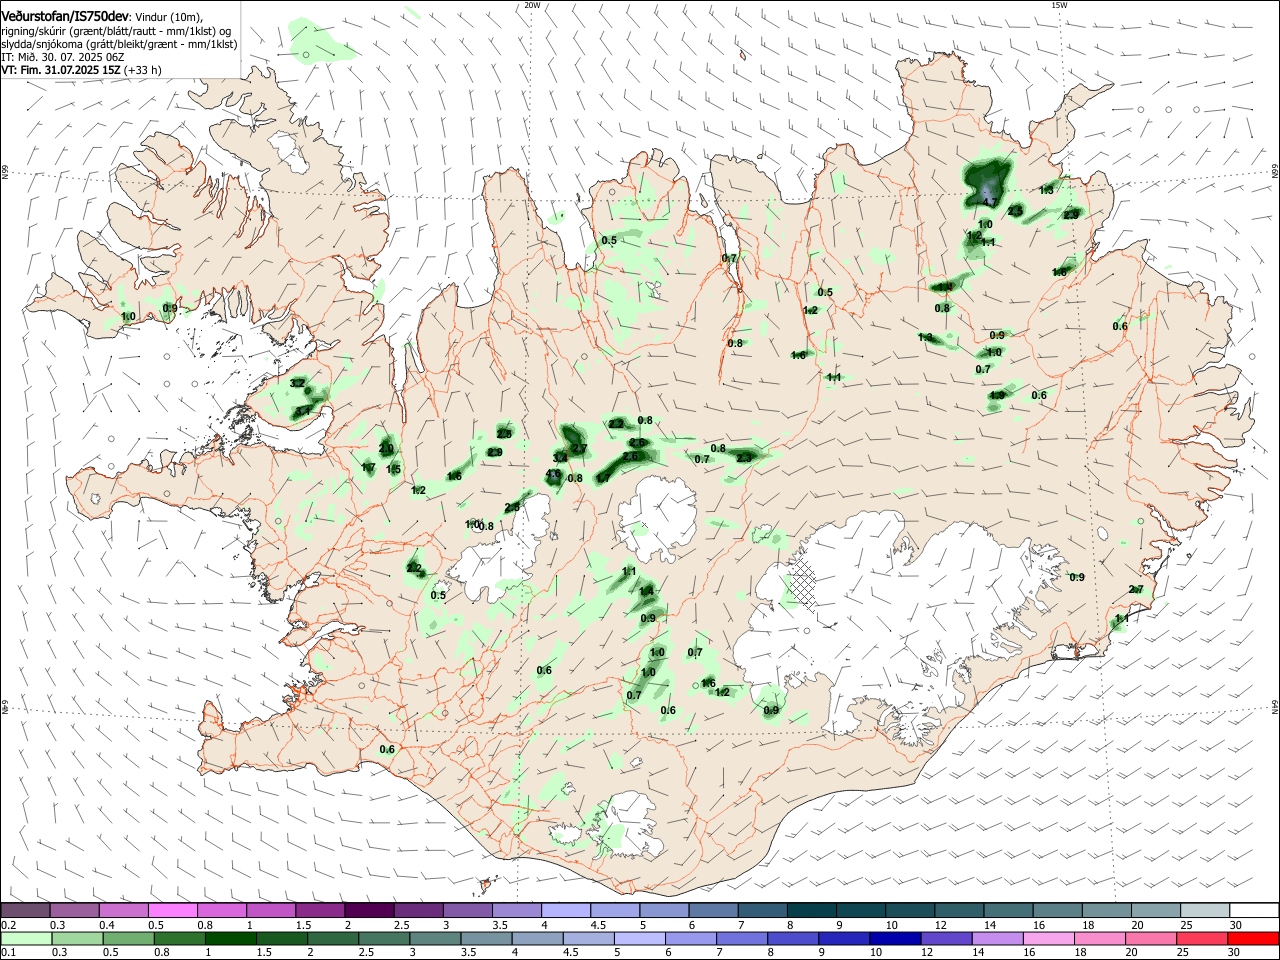This screenshot has height=960, width=1280.
Task: Click the 20W longitude label
Action: pyautogui.click(x=532, y=5)
